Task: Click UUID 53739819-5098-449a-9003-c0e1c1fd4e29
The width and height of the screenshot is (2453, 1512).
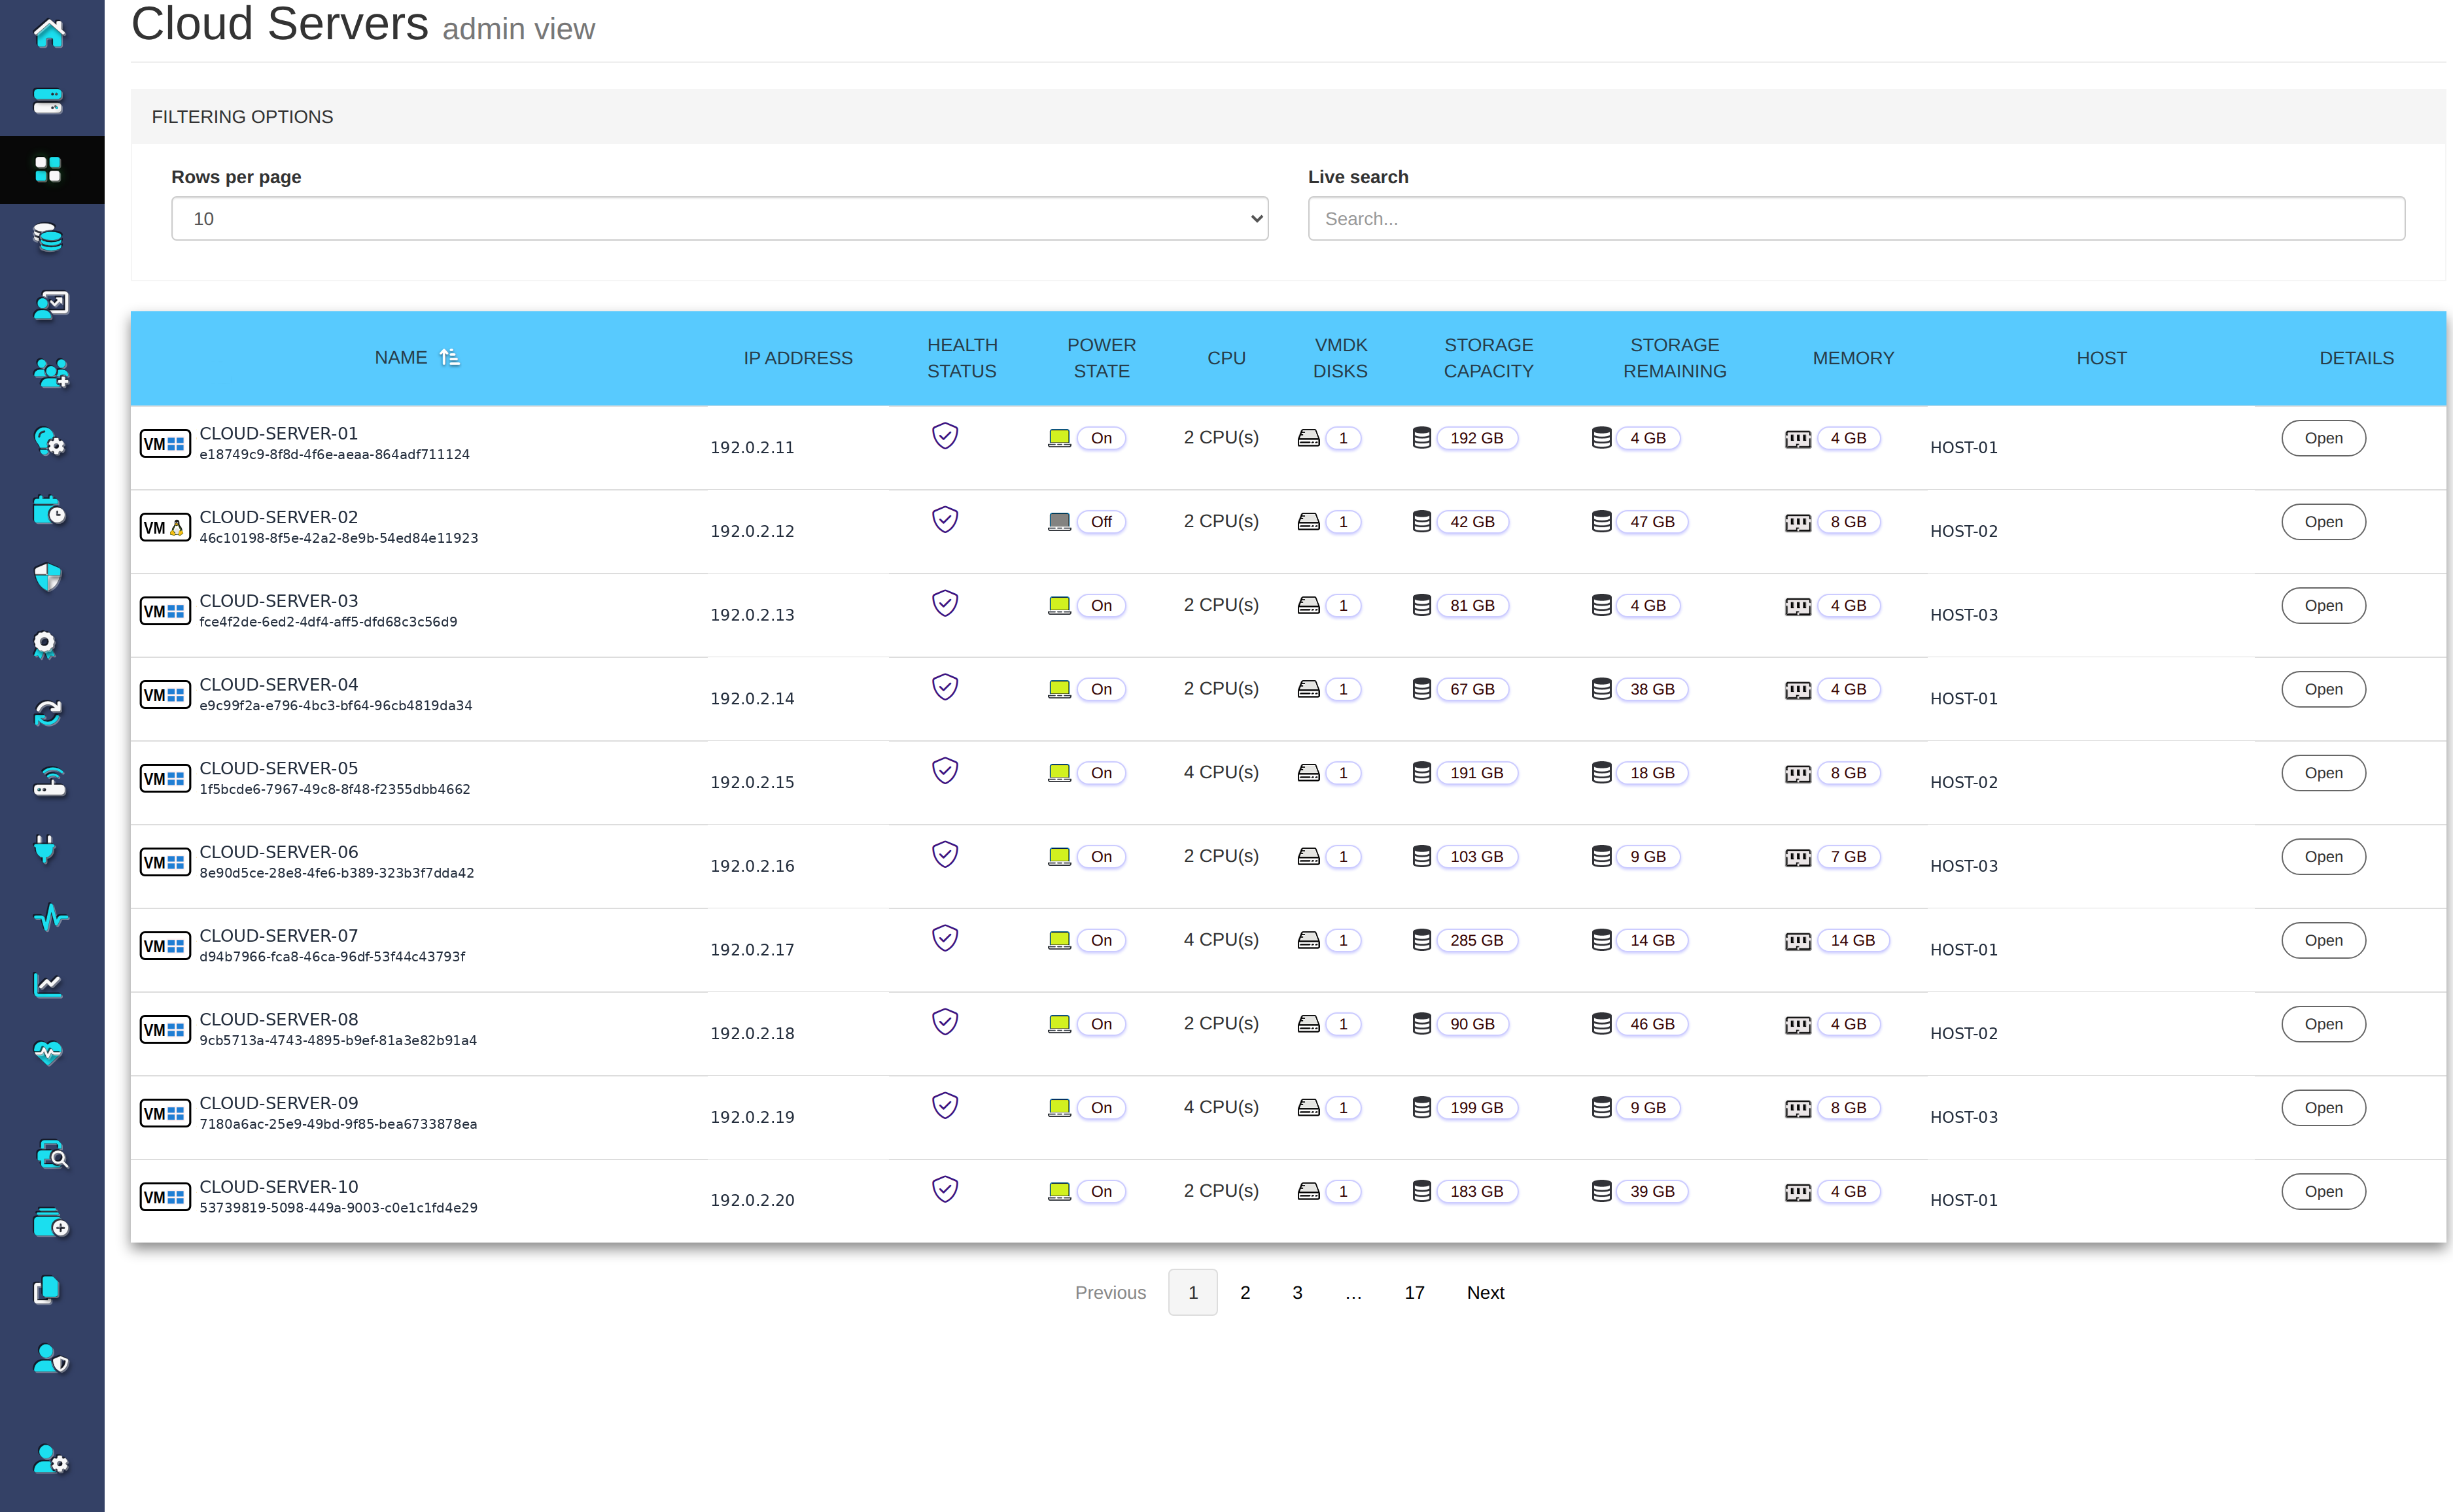Action: click(338, 1208)
